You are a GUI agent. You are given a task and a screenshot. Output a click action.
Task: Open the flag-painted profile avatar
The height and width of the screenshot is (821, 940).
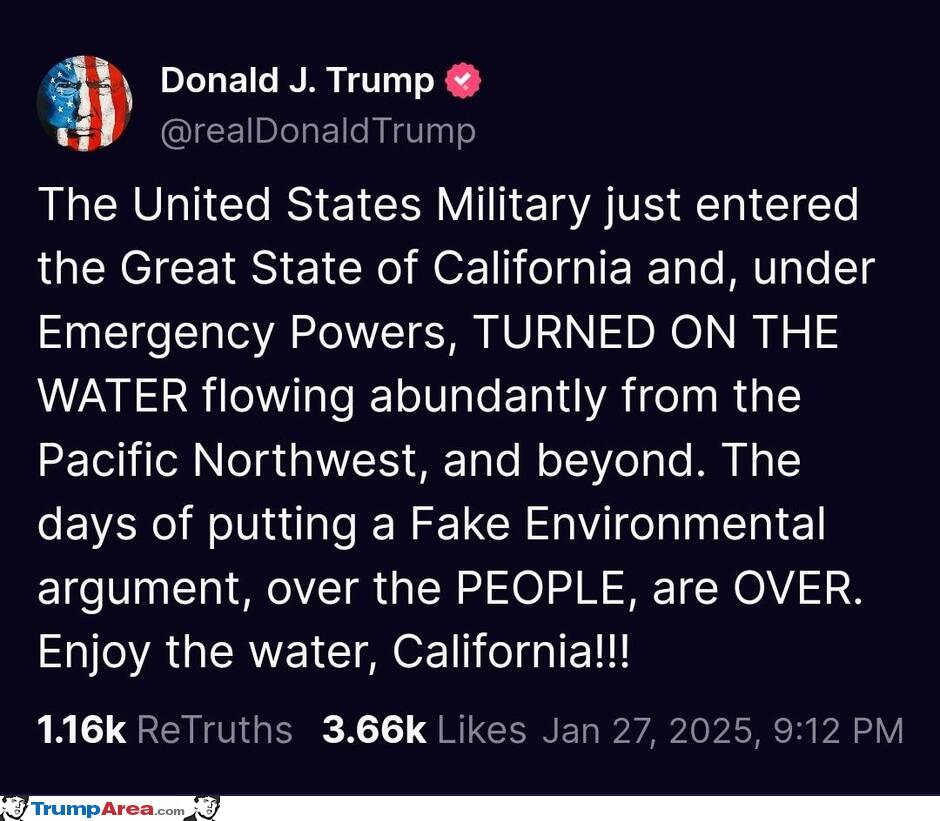click(84, 103)
